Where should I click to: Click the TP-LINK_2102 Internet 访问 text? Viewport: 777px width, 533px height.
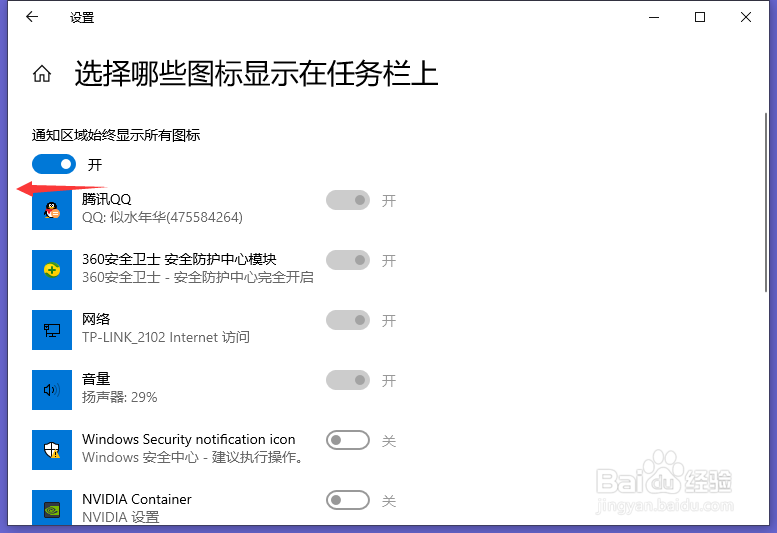[166, 337]
